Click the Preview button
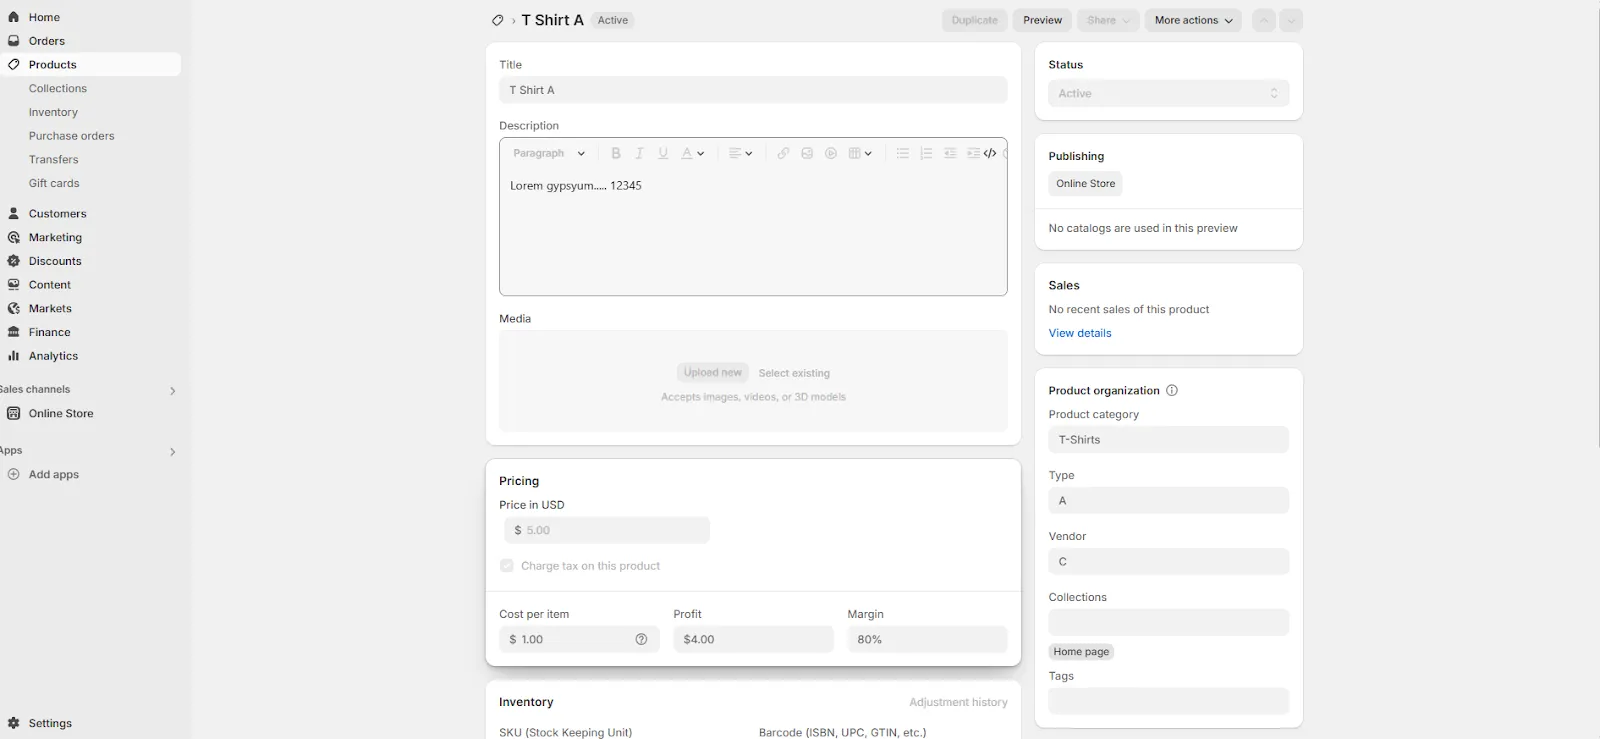The height and width of the screenshot is (739, 1600). pos(1042,20)
